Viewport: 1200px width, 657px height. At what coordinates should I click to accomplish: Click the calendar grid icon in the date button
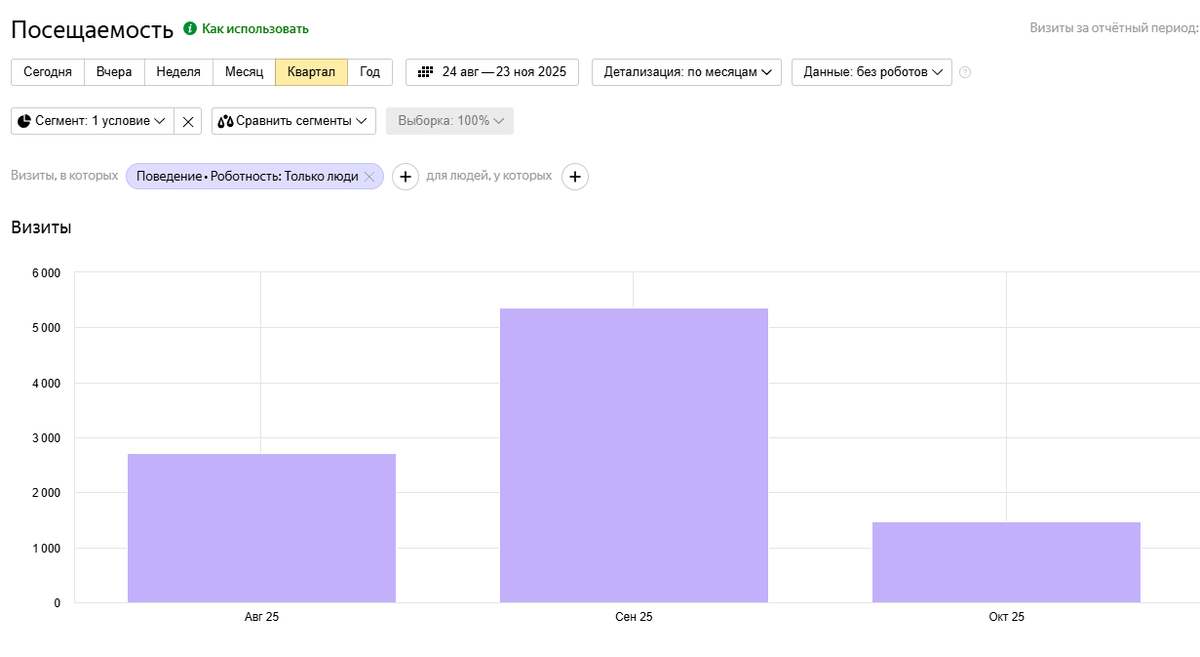[425, 72]
